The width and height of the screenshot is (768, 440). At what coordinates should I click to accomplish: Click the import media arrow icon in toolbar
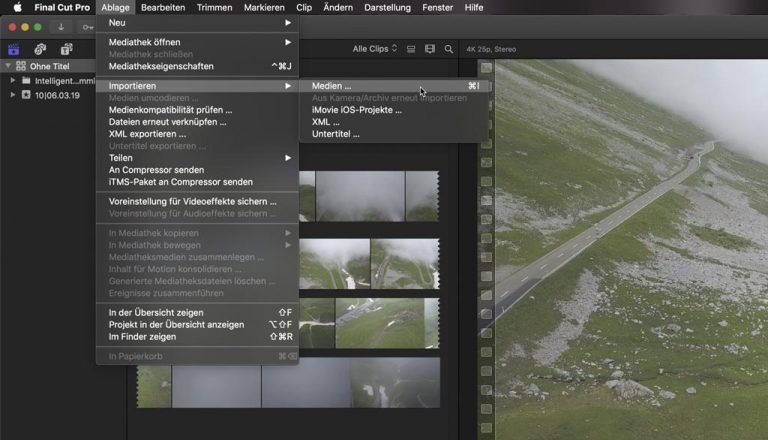(x=61, y=27)
